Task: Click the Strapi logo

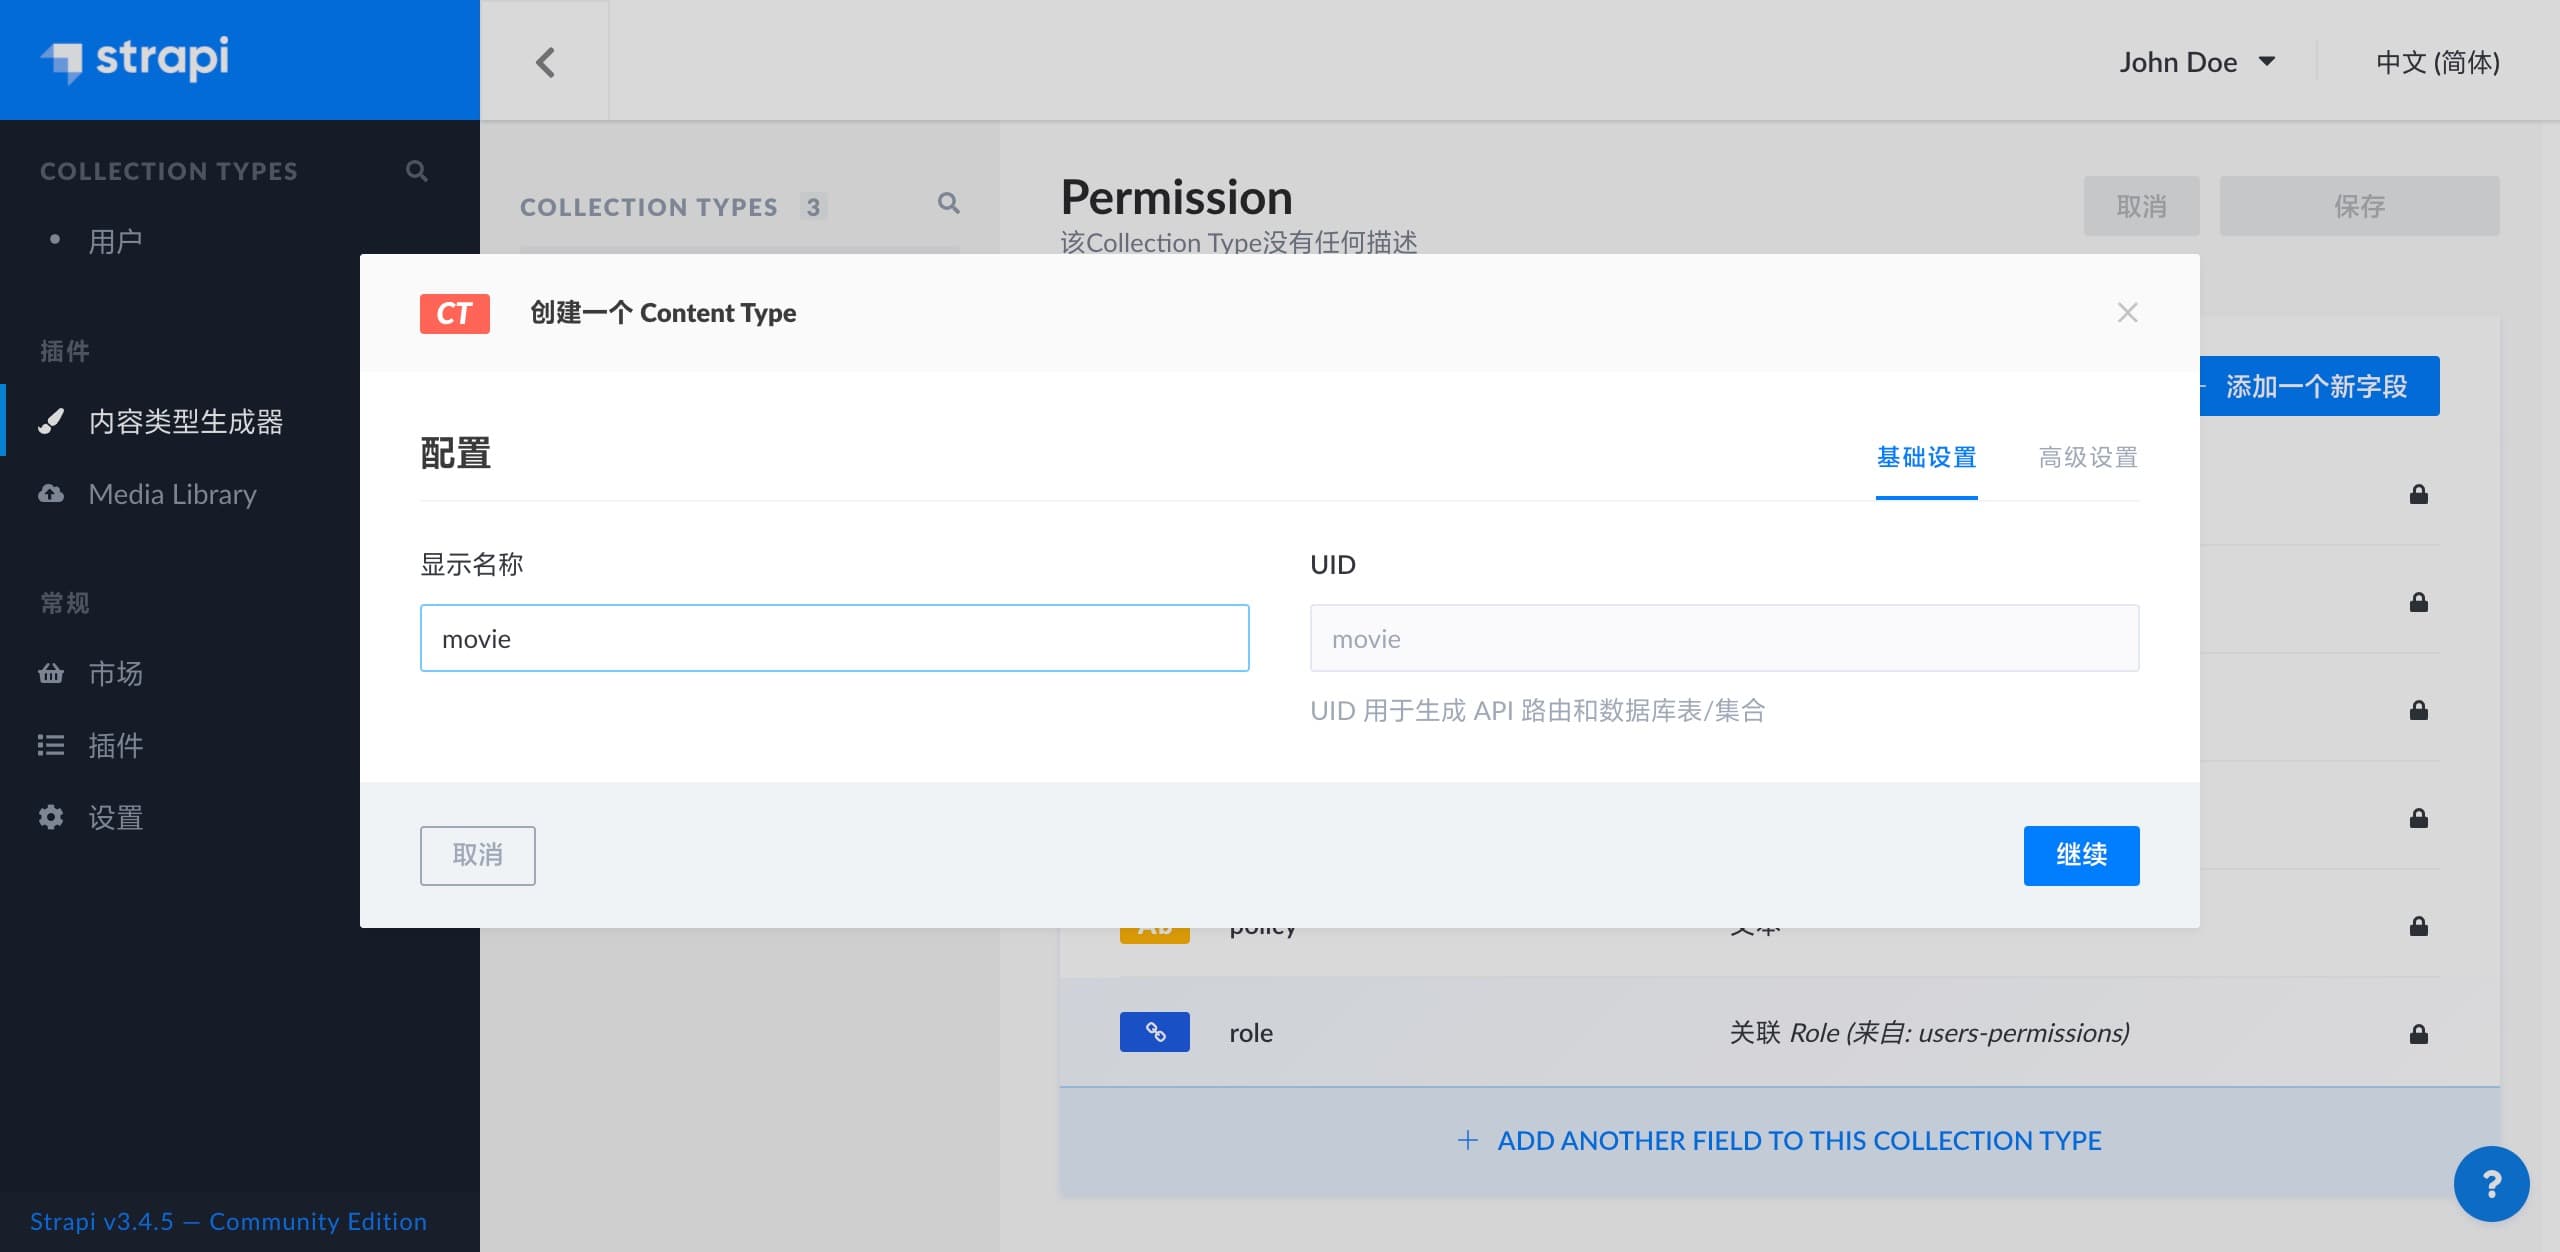Action: pyautogui.click(x=135, y=59)
